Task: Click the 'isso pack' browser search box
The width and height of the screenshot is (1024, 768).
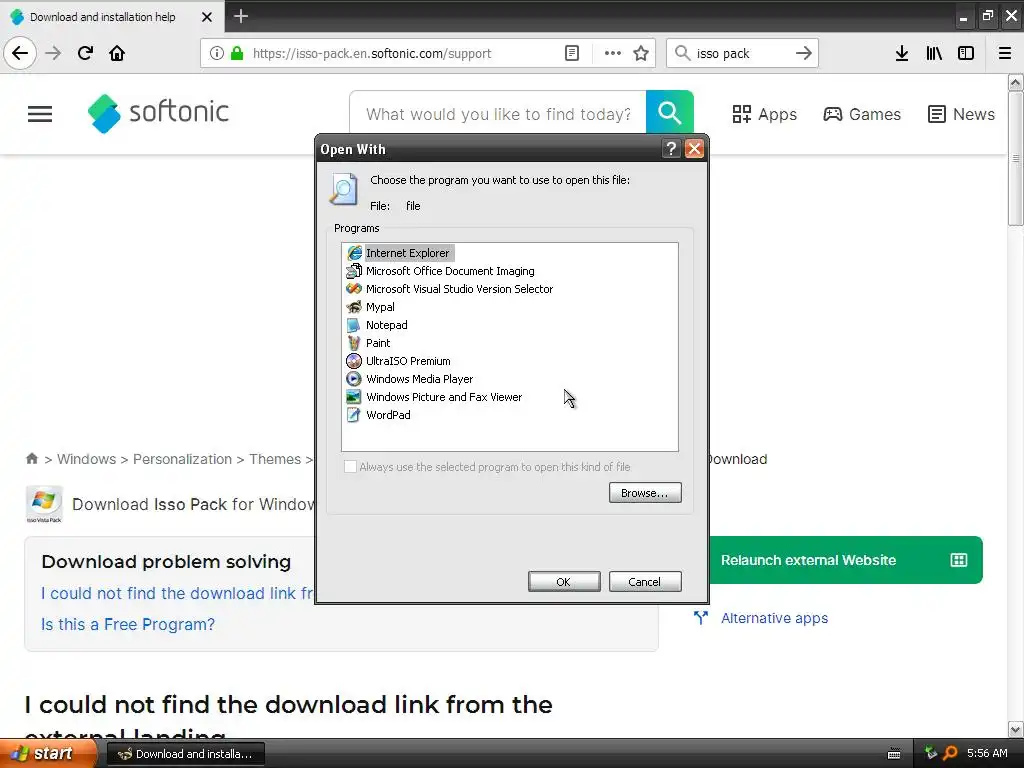Action: (741, 54)
